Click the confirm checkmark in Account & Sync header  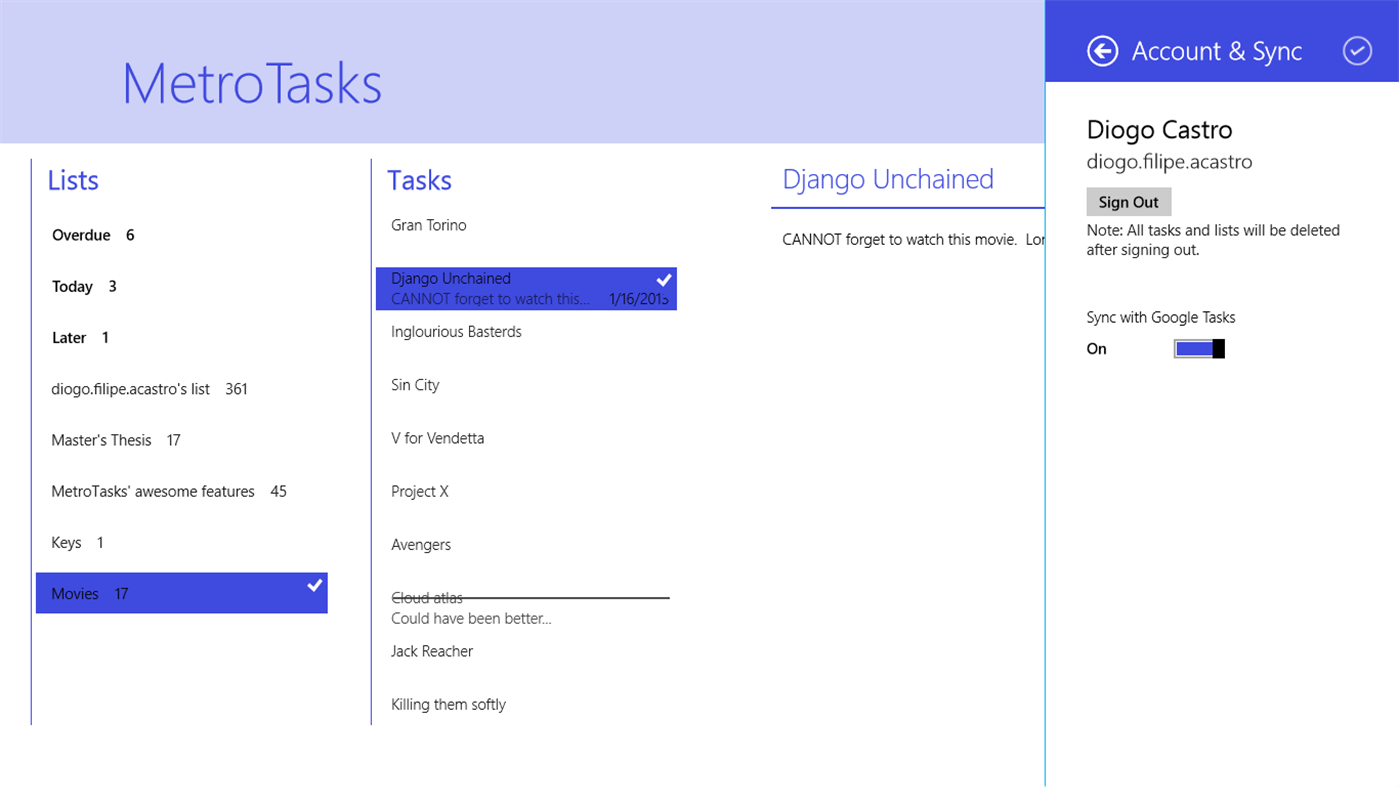1357,50
